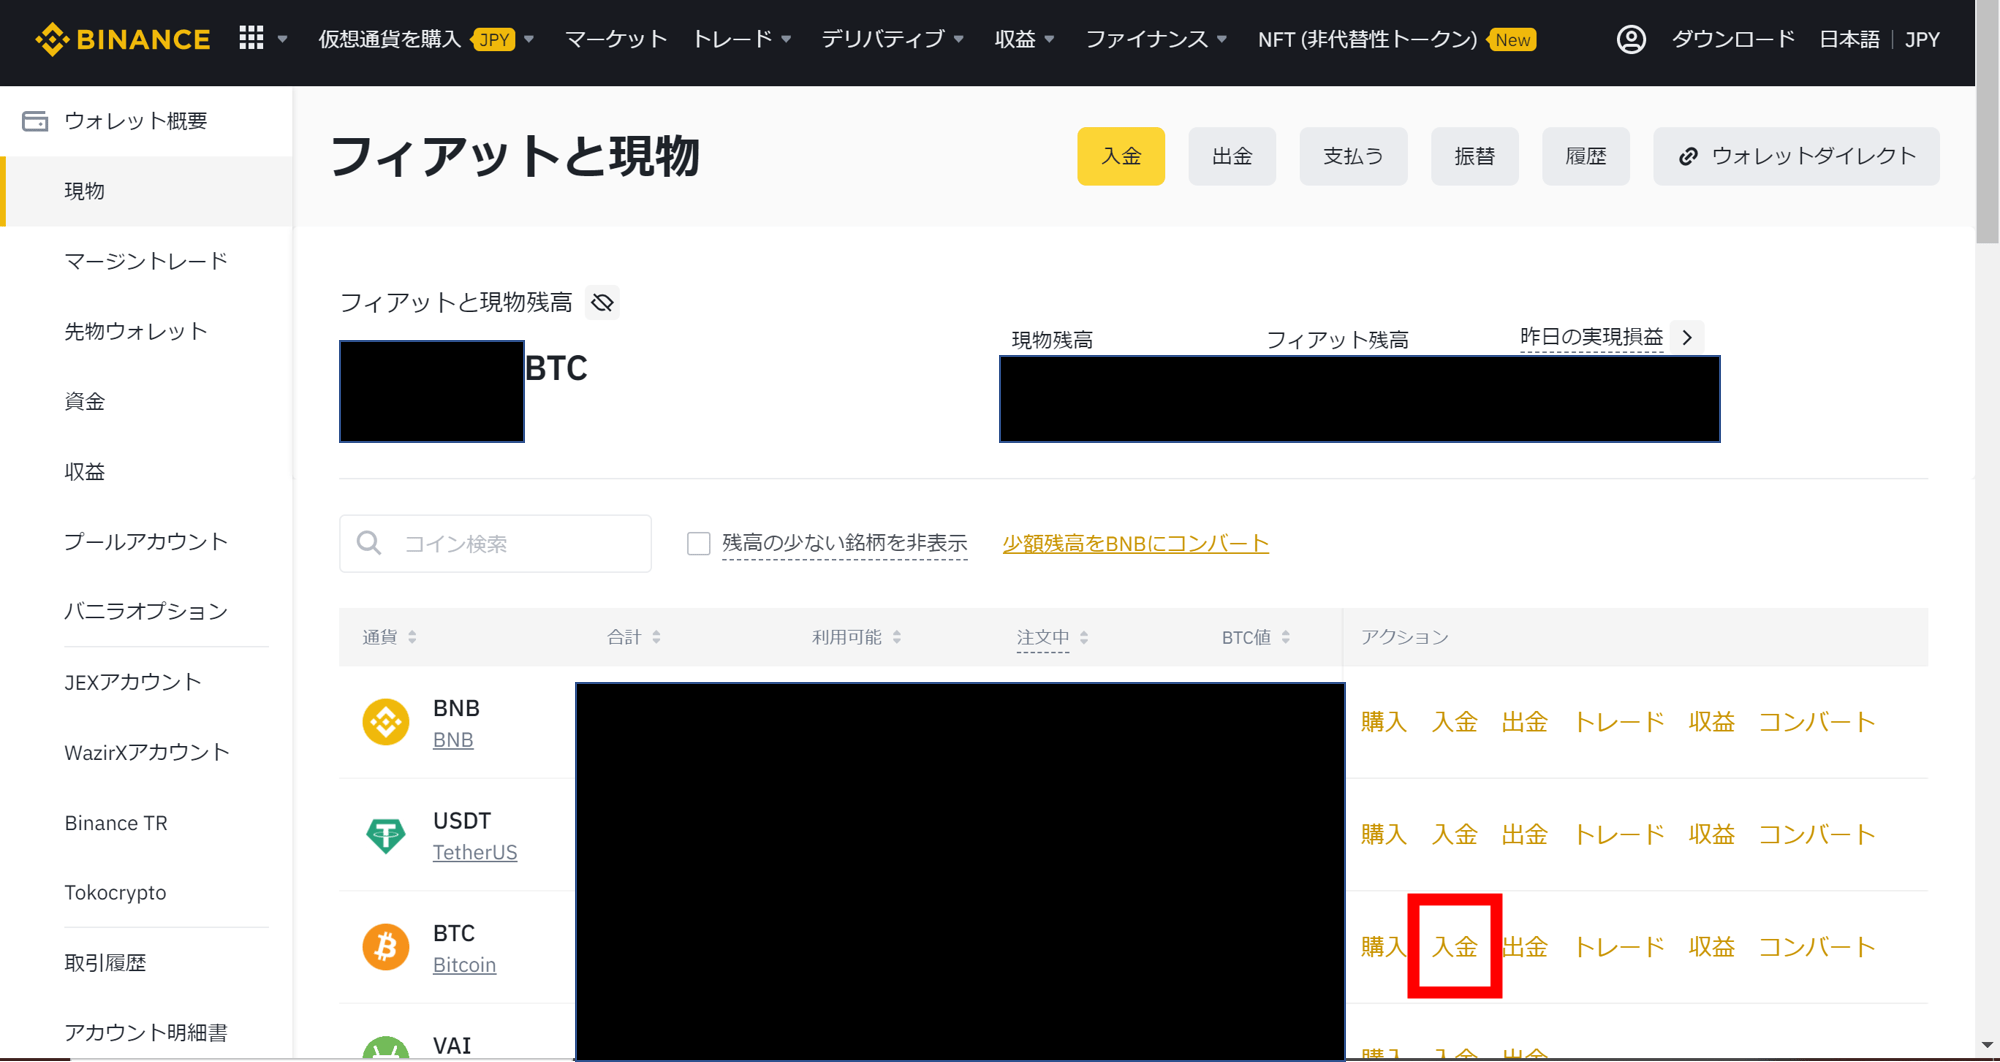Click the account profile icon
This screenshot has height=1062, width=2000.
pyautogui.click(x=1630, y=39)
